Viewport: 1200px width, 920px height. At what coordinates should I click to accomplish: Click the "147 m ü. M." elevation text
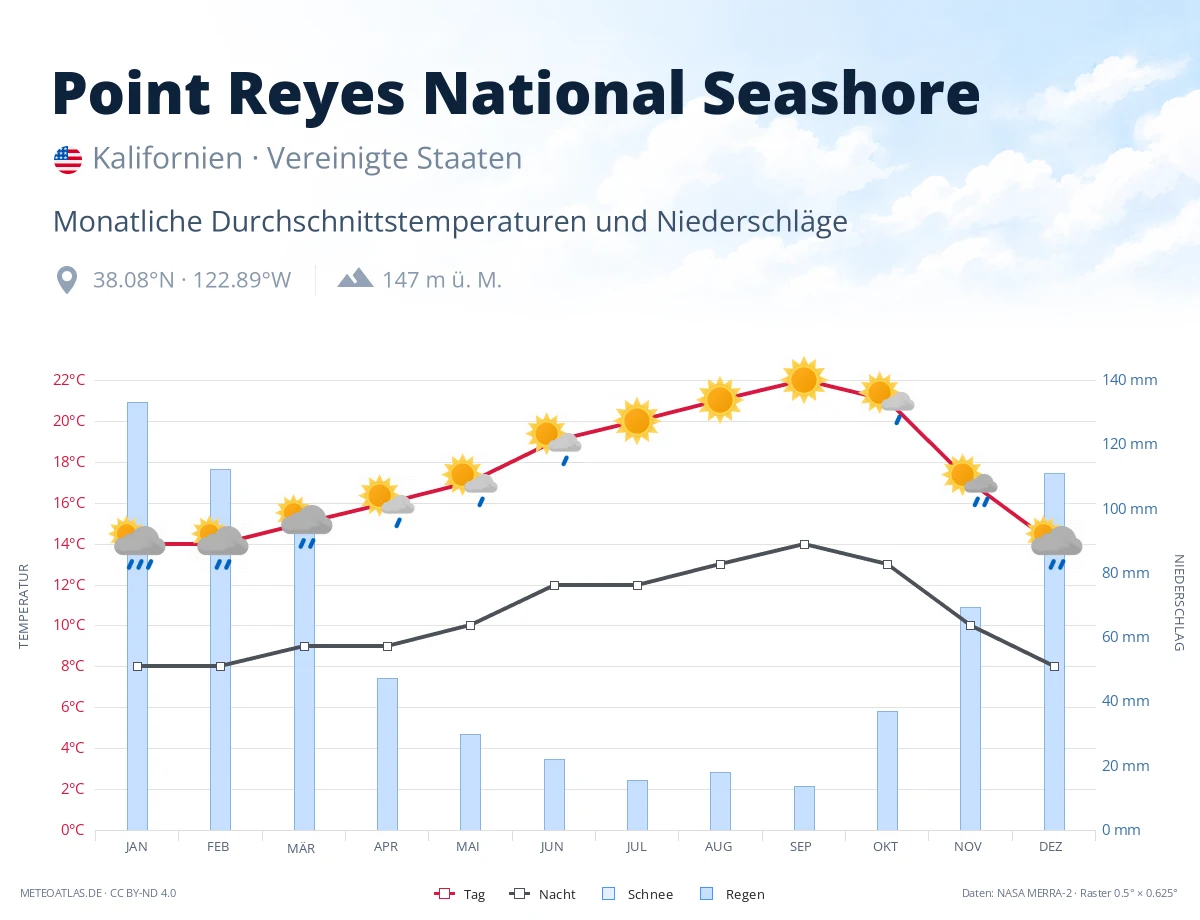[442, 280]
